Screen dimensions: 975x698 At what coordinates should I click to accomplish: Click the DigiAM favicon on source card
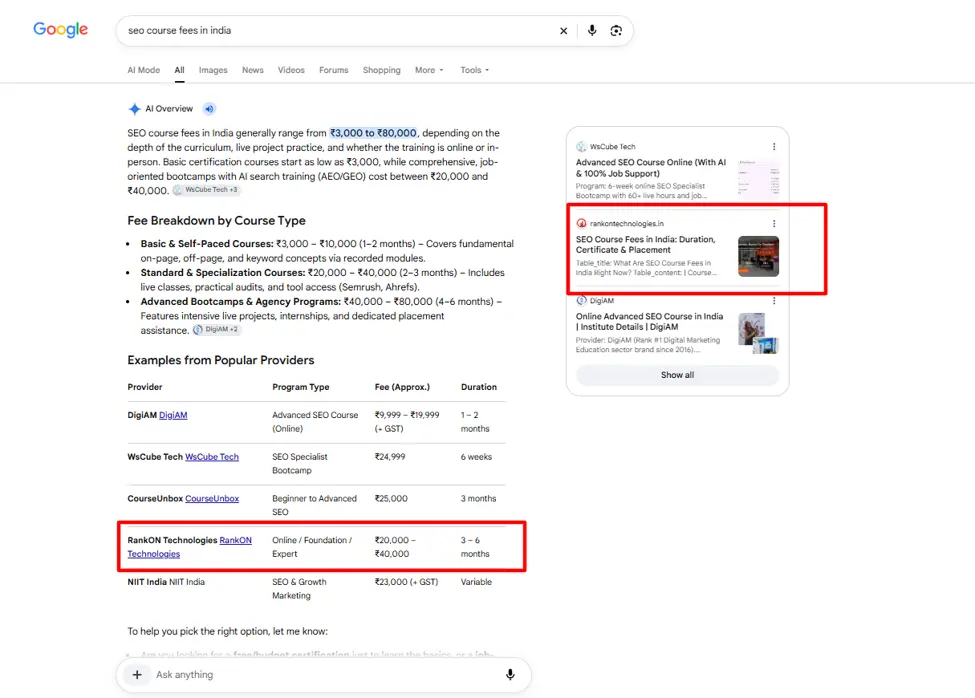581,301
